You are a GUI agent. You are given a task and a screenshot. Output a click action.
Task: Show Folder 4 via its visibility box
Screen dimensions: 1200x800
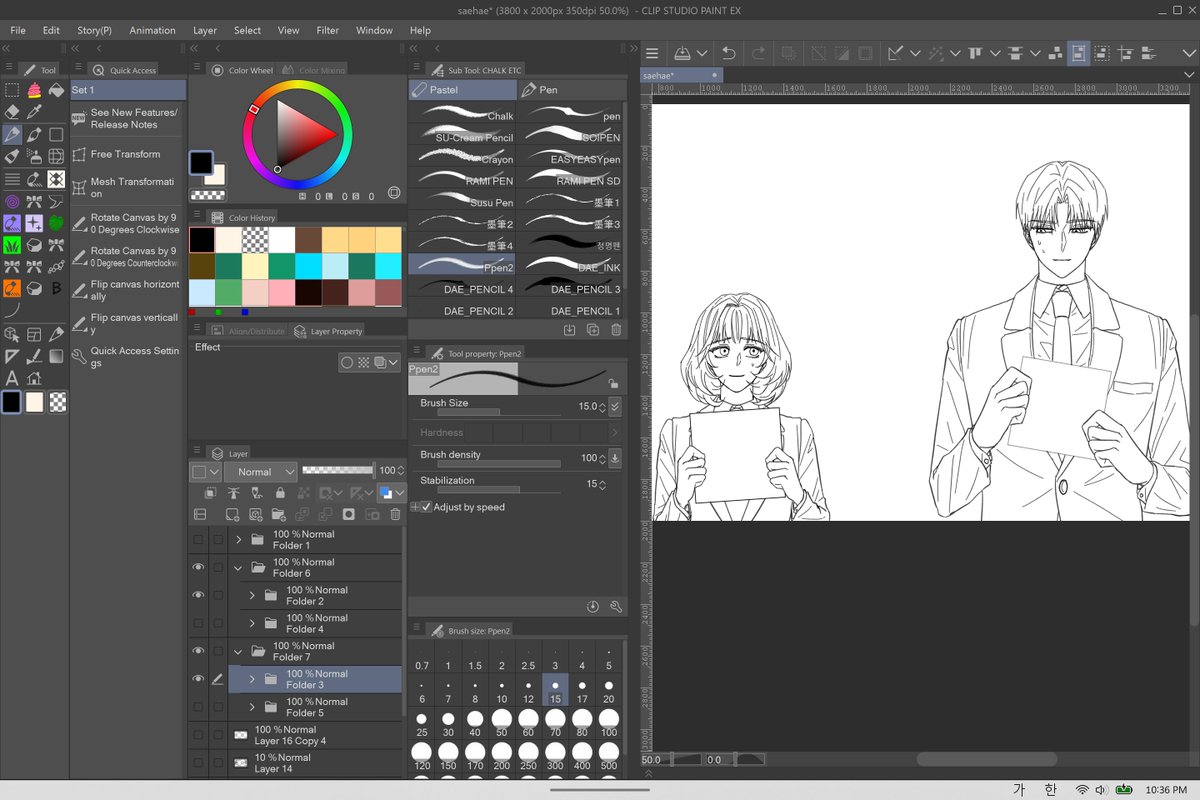pos(198,623)
